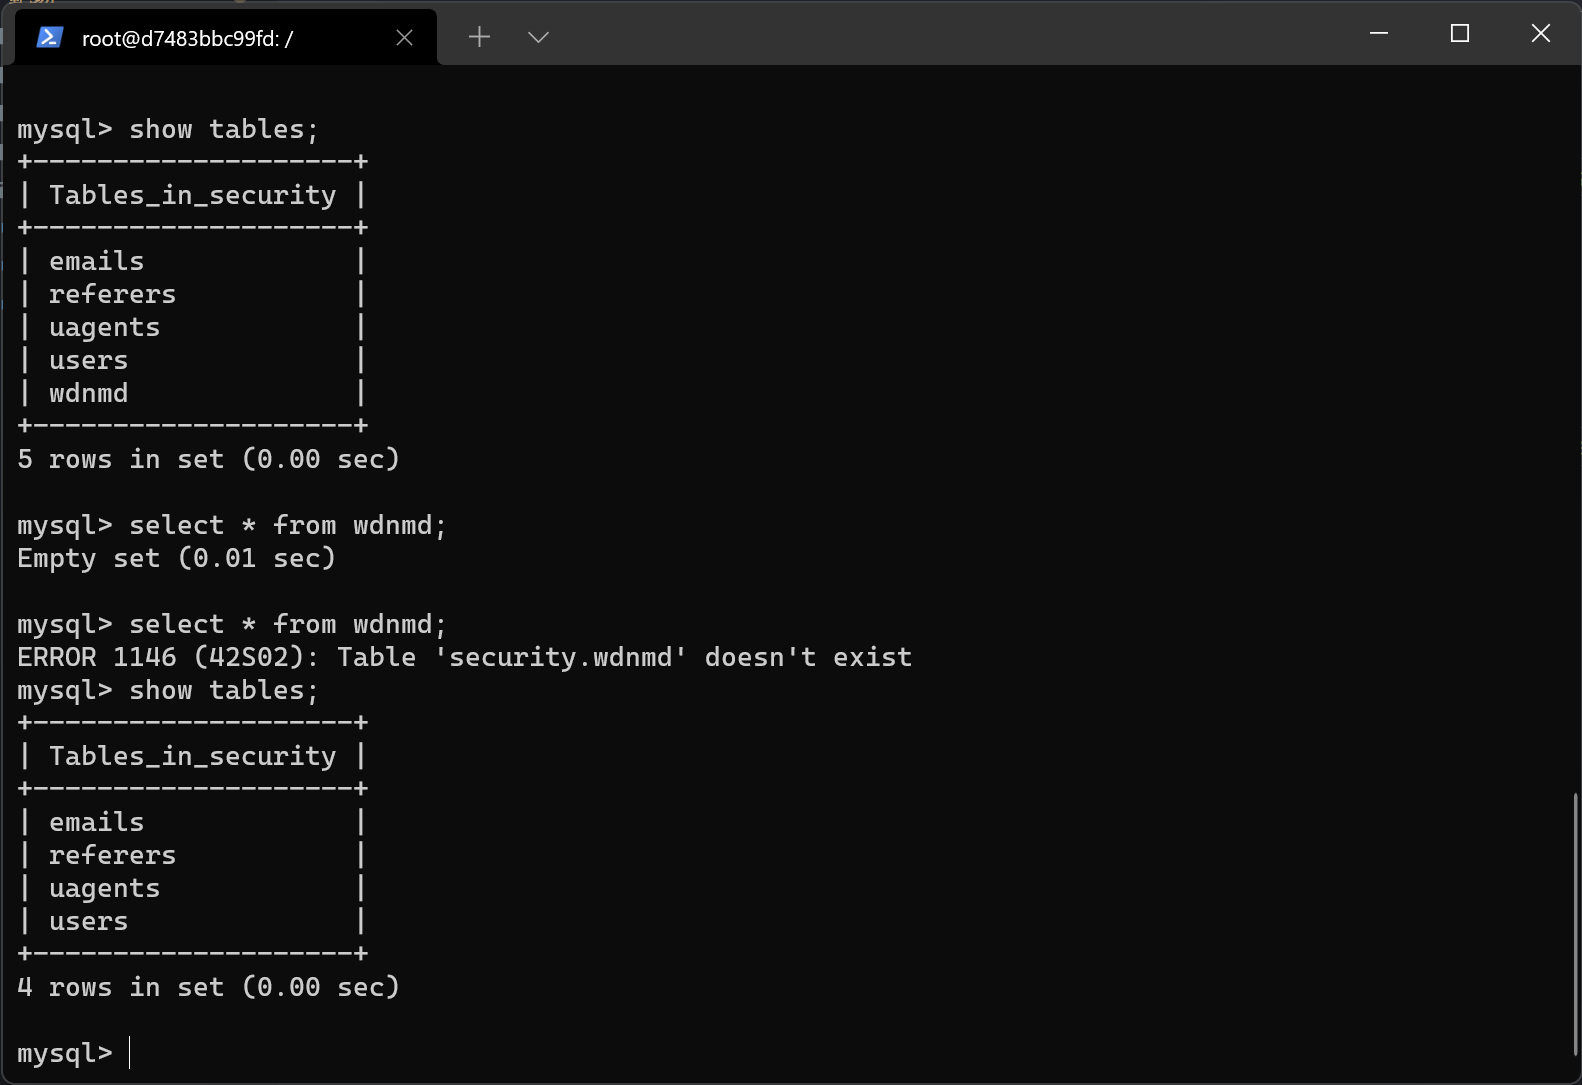Close the terminal window
This screenshot has height=1085, width=1582.
tap(1541, 33)
